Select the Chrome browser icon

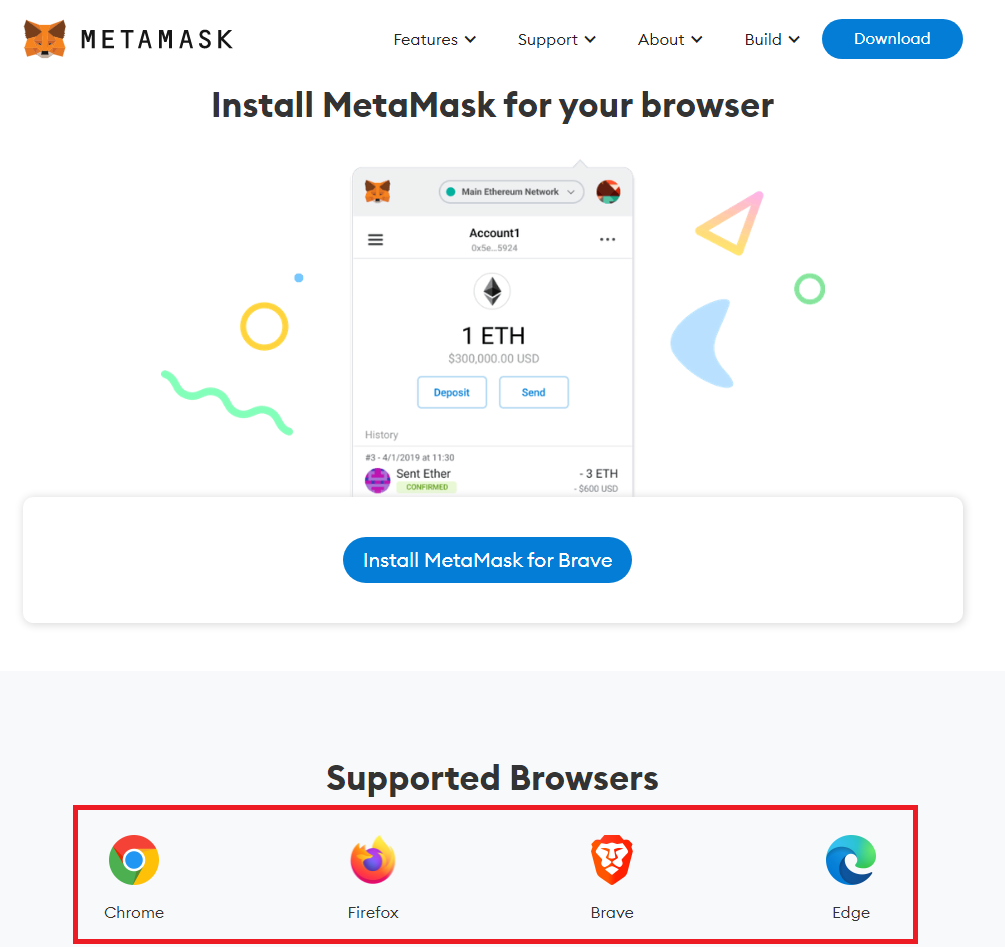(x=134, y=859)
